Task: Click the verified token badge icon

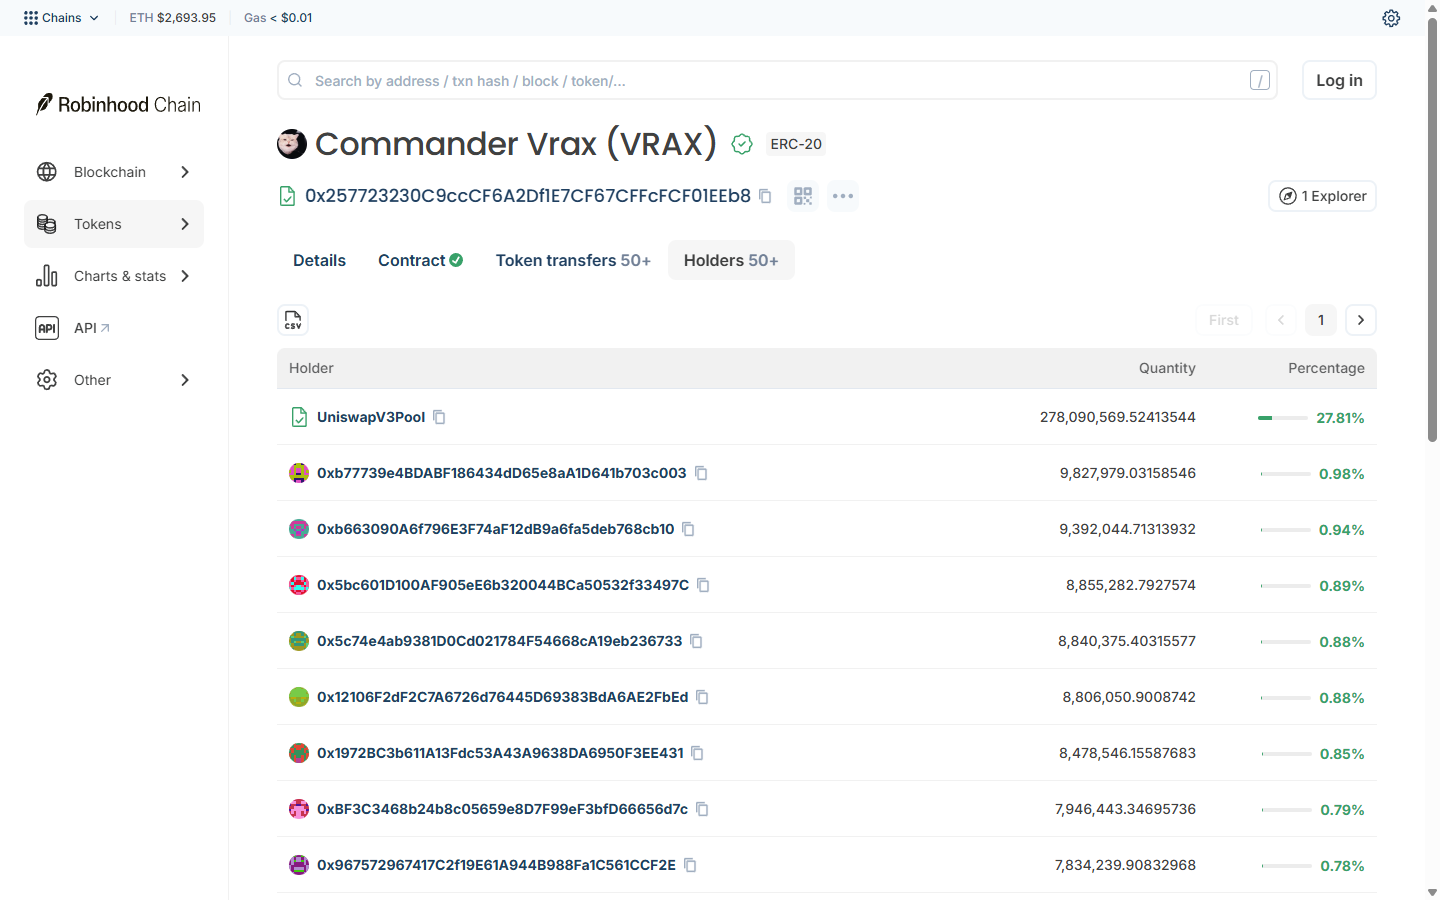Action: (x=742, y=144)
